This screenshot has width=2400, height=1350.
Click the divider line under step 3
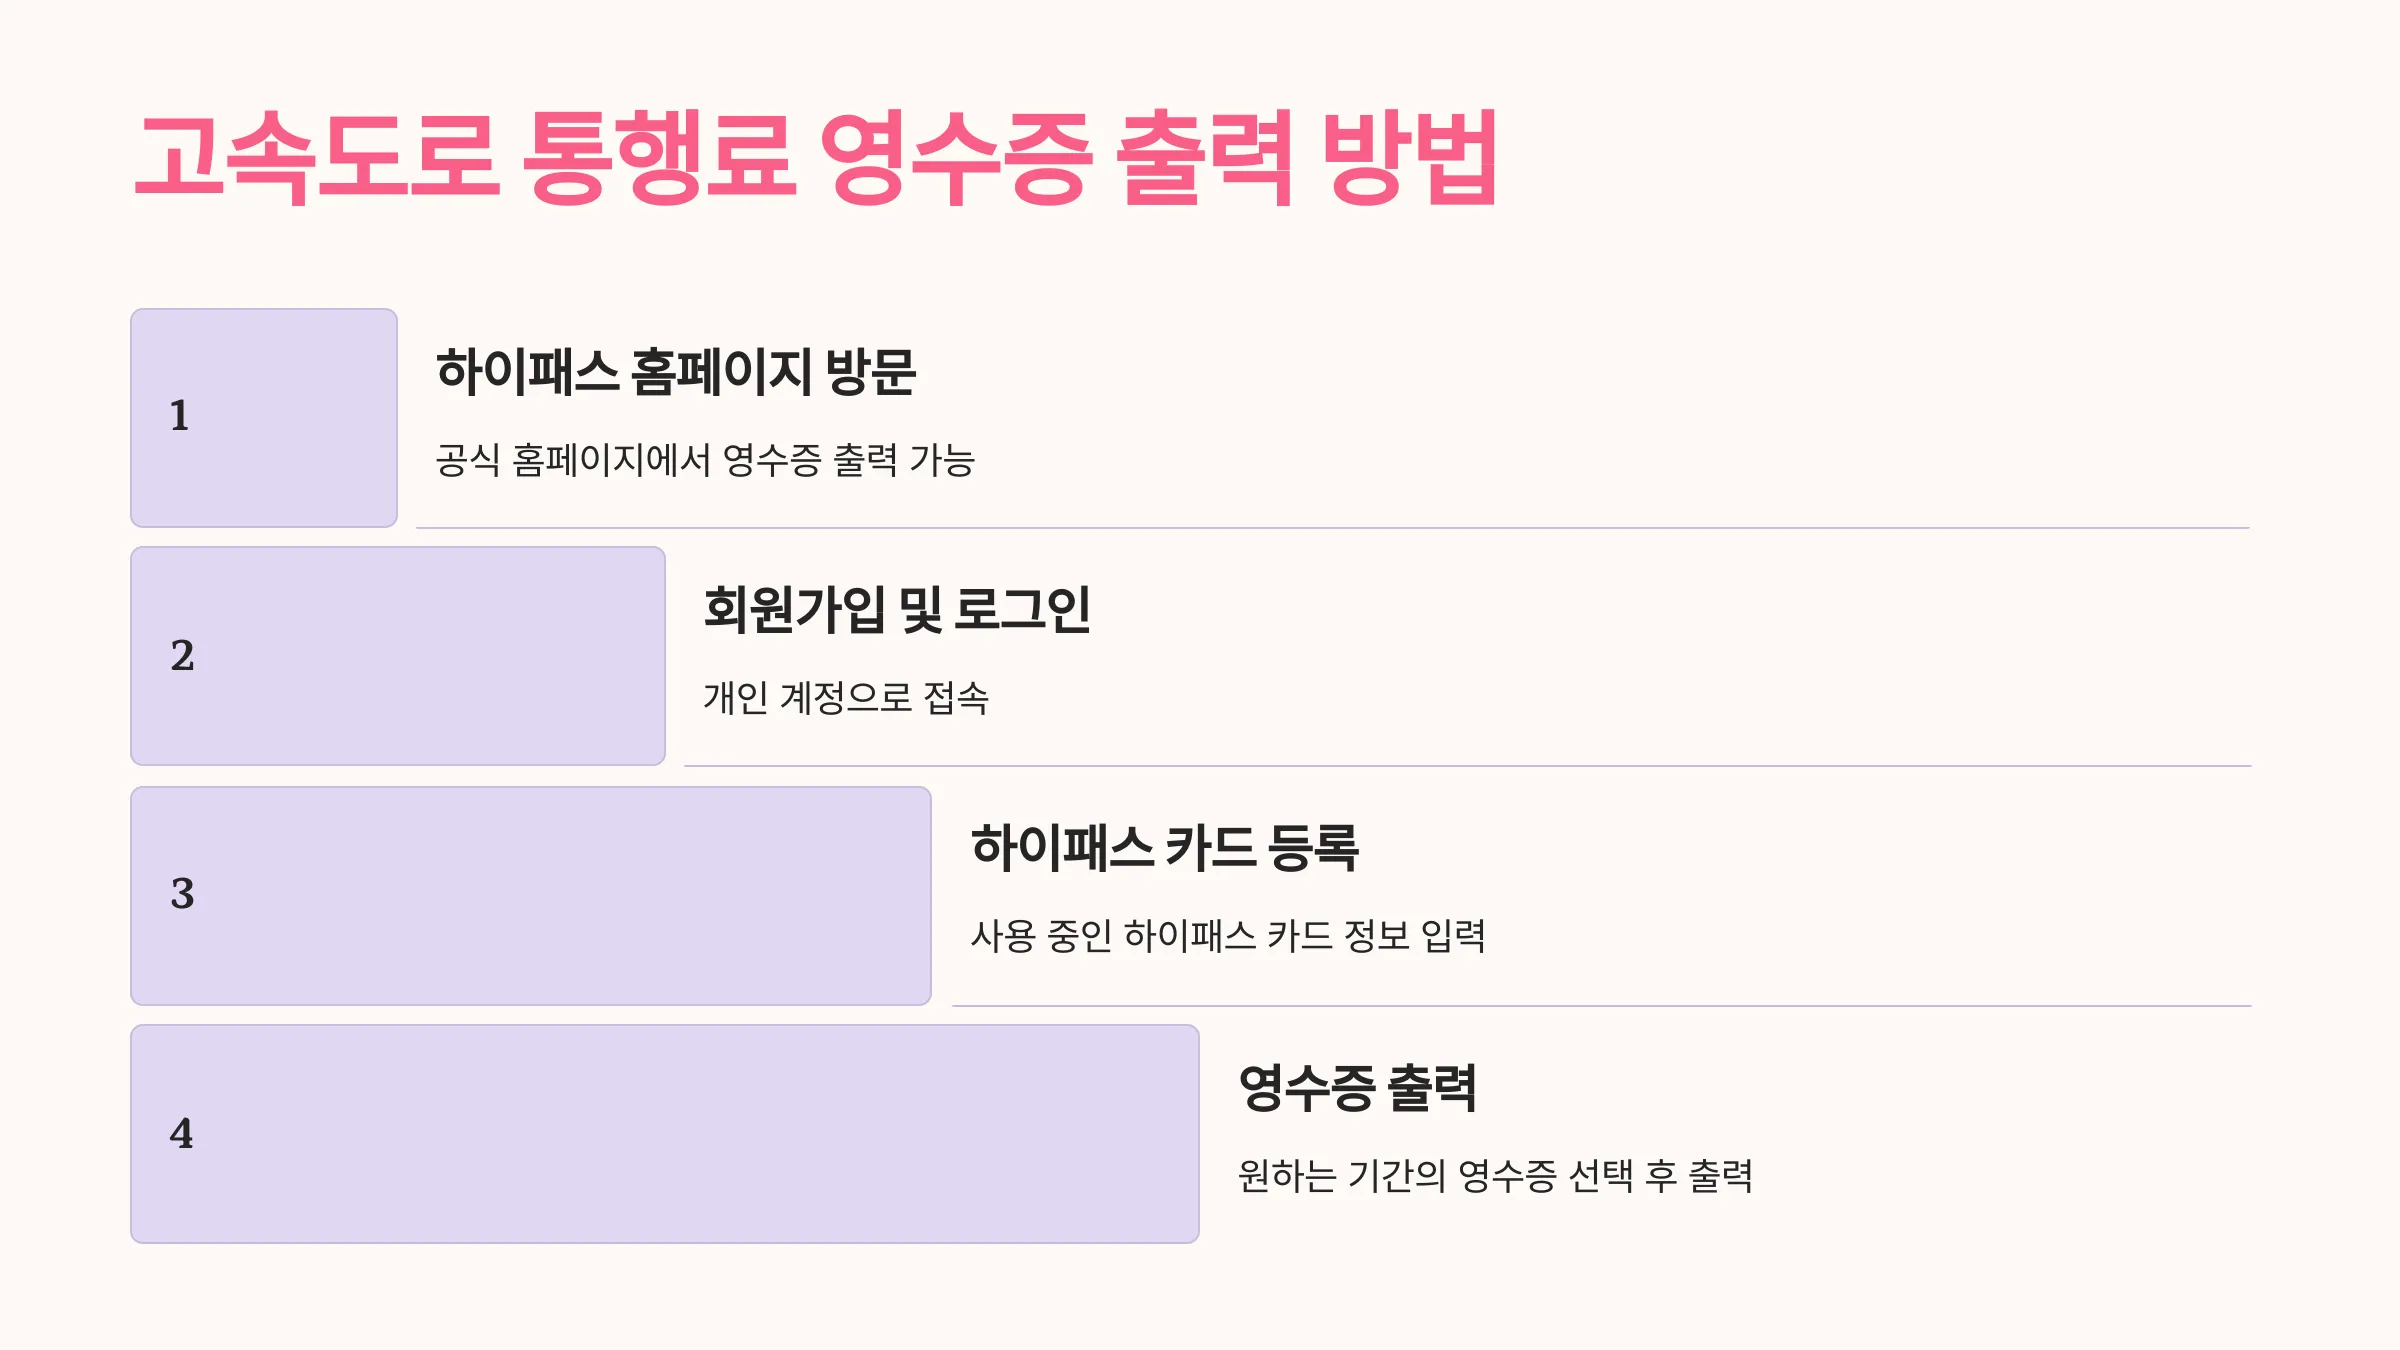tap(1602, 1006)
